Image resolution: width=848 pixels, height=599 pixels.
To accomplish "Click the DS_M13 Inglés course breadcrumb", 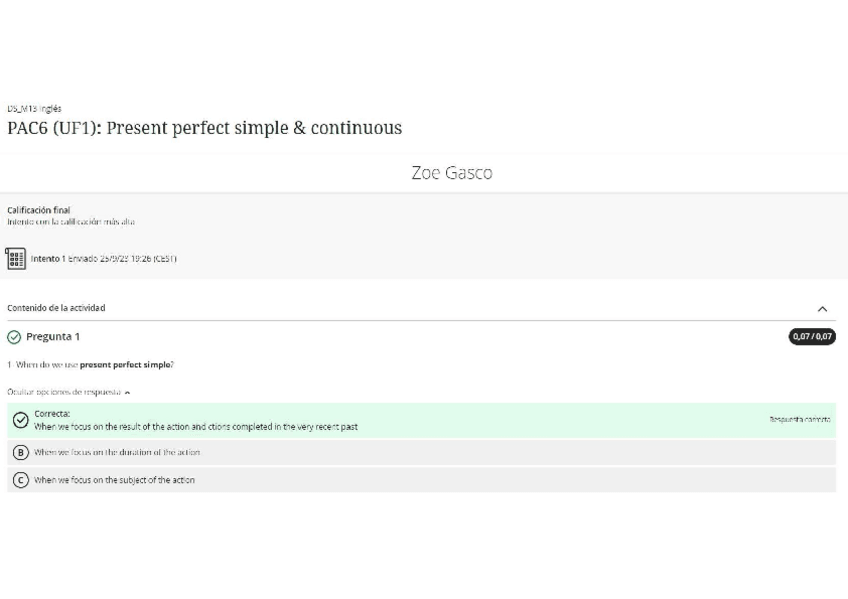I will click(34, 108).
